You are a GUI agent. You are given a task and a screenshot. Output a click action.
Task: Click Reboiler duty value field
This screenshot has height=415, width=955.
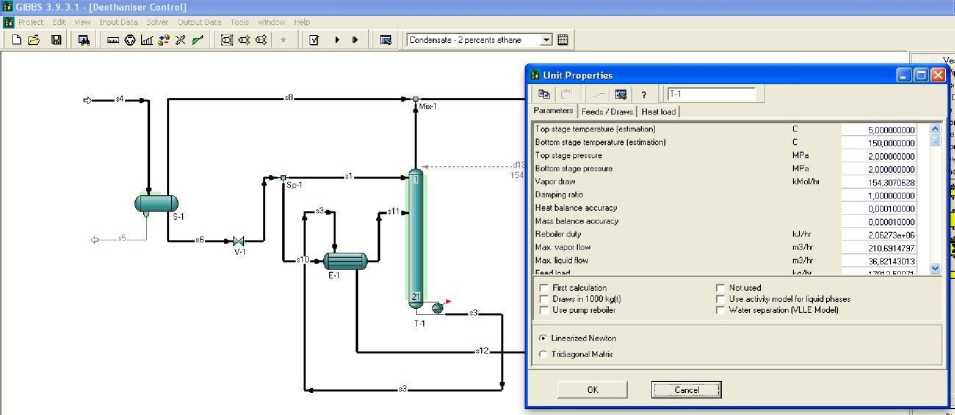tap(879, 235)
